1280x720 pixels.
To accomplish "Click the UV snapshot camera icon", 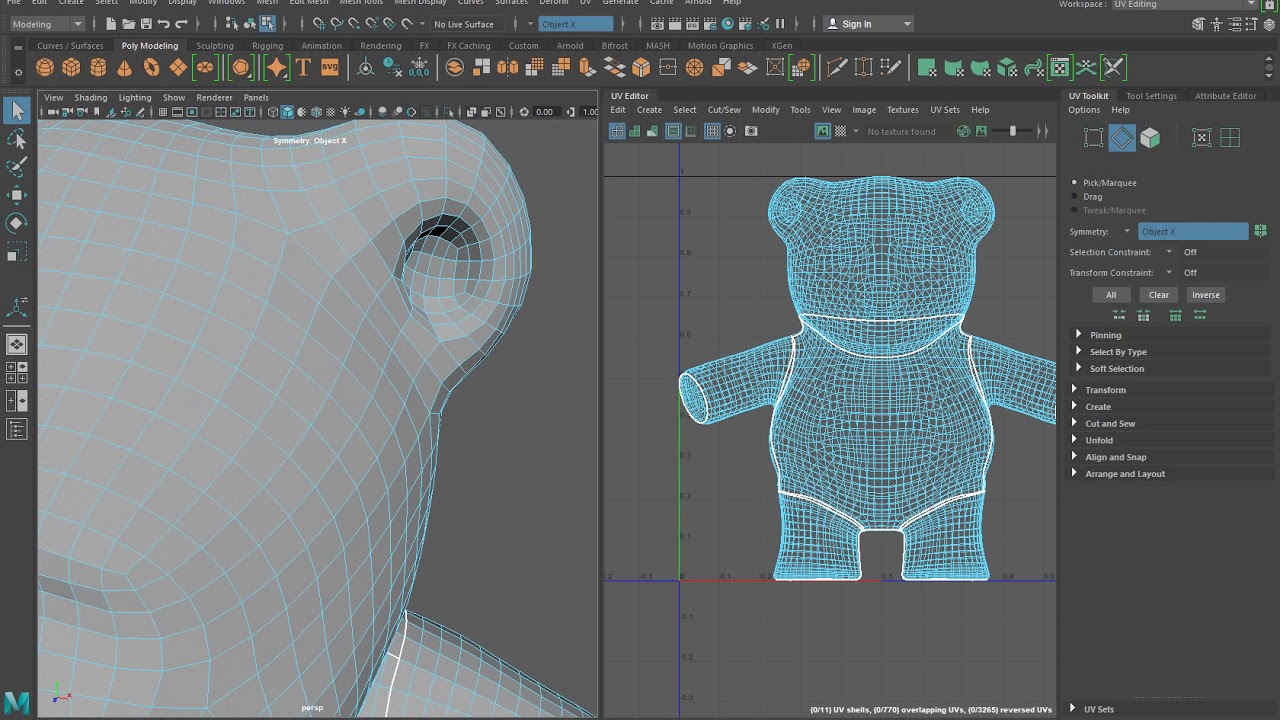I will [751, 131].
